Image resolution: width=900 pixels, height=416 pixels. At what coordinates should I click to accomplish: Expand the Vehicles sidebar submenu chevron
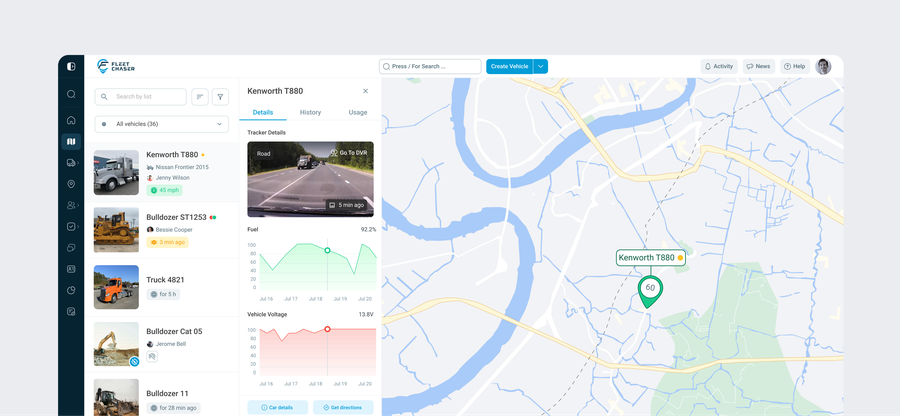coord(79,163)
